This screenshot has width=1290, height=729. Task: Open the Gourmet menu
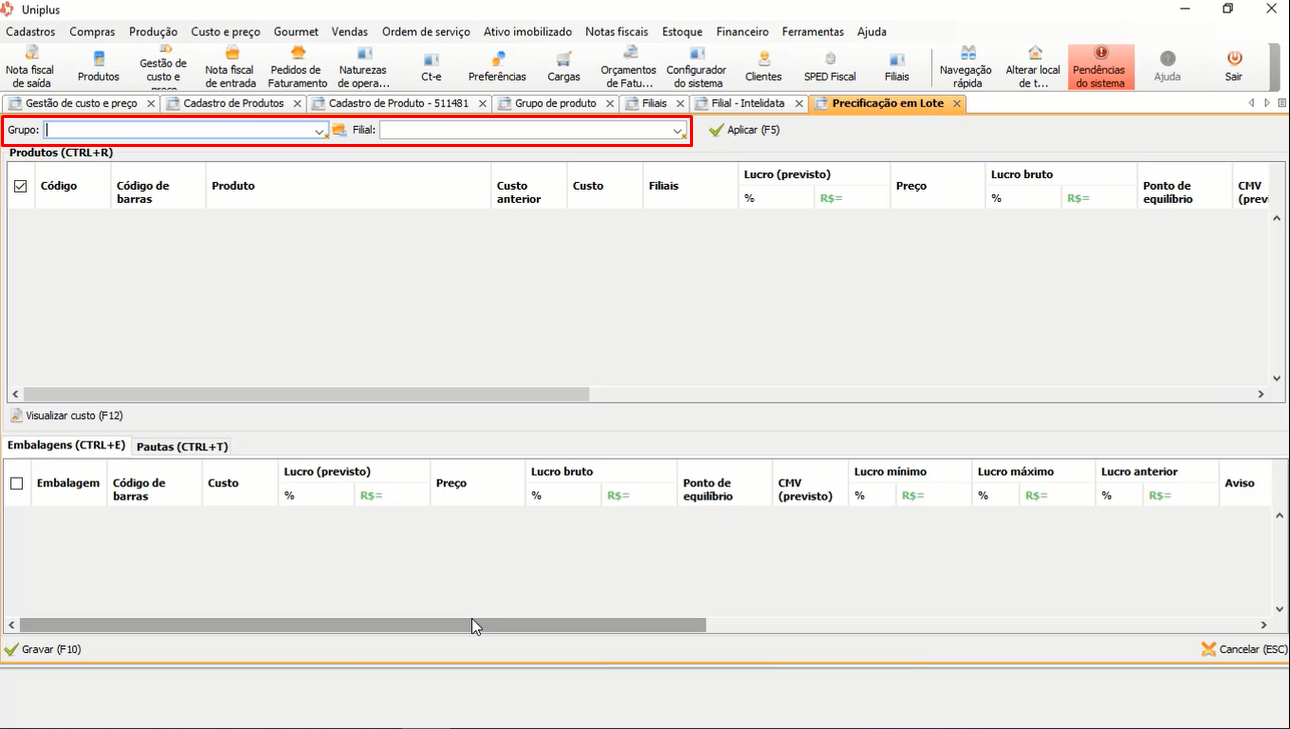coord(295,32)
